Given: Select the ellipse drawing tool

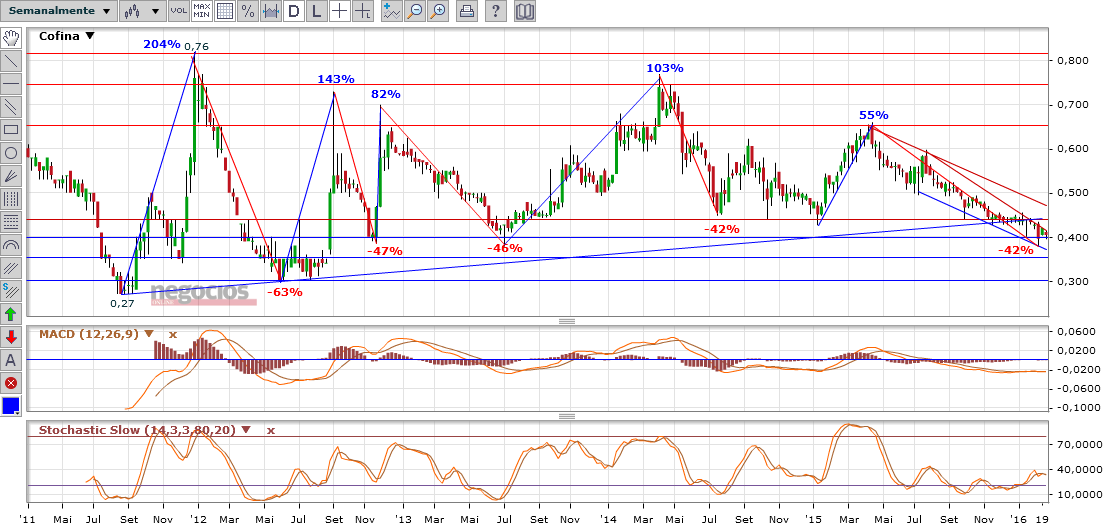Looking at the screenshot, I should point(11,153).
